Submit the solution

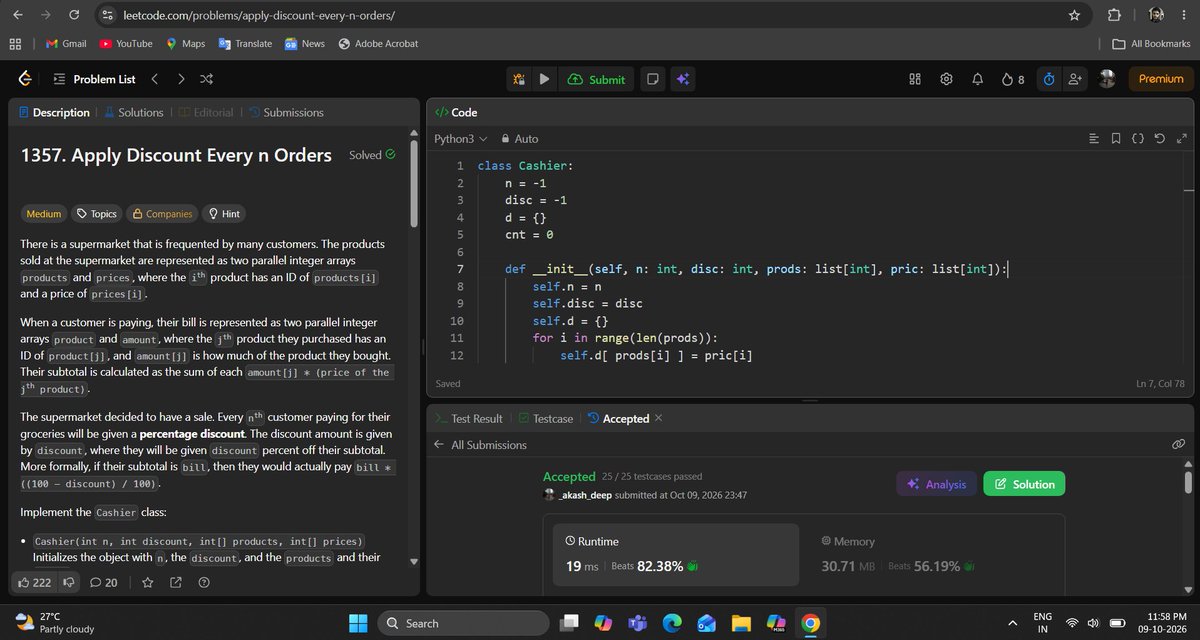click(x=597, y=79)
